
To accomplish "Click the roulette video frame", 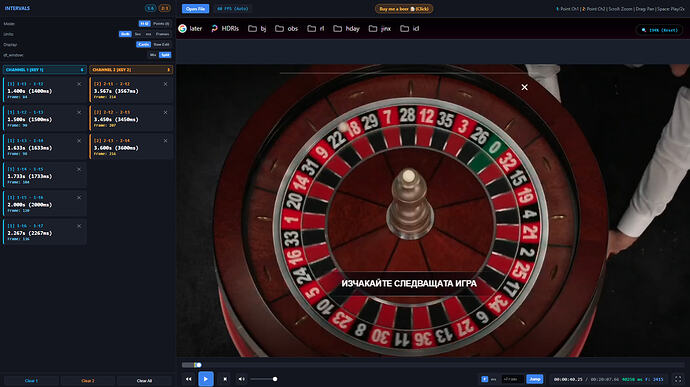I will click(x=433, y=210).
